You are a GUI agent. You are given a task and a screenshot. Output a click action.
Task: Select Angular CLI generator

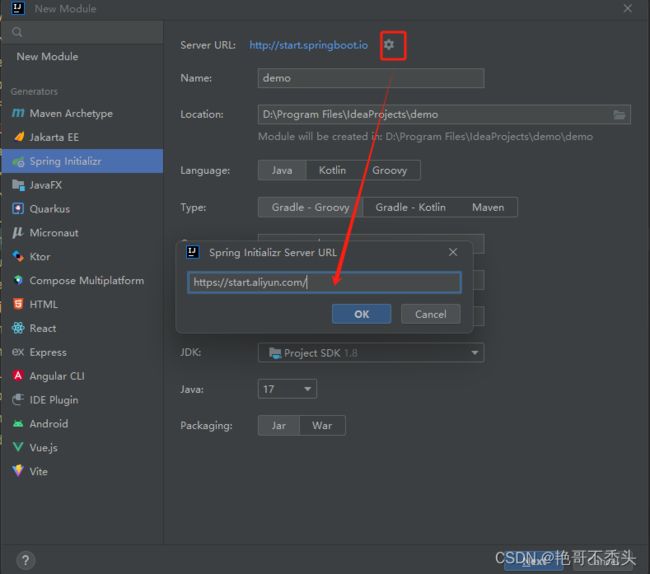(x=82, y=376)
